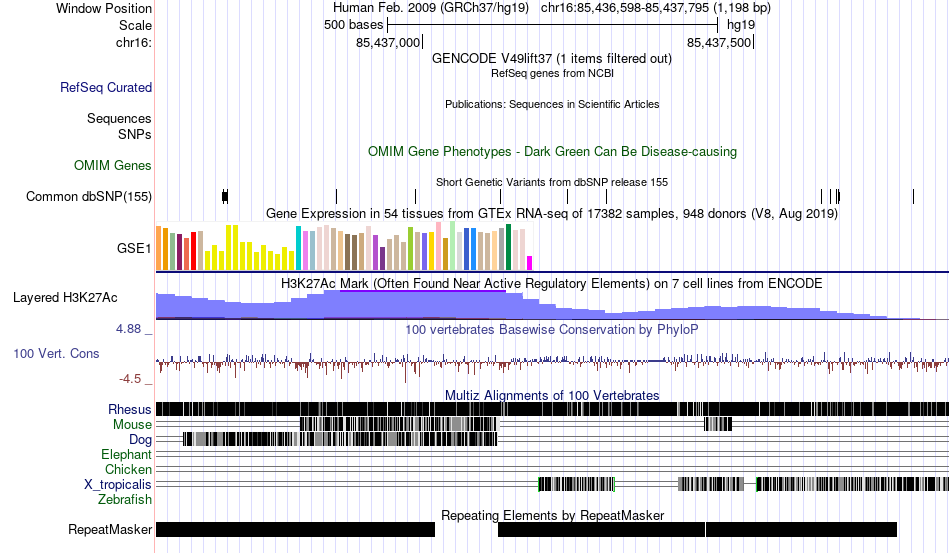Select the Mouse alignment row label
The width and height of the screenshot is (950, 553).
pos(132,425)
